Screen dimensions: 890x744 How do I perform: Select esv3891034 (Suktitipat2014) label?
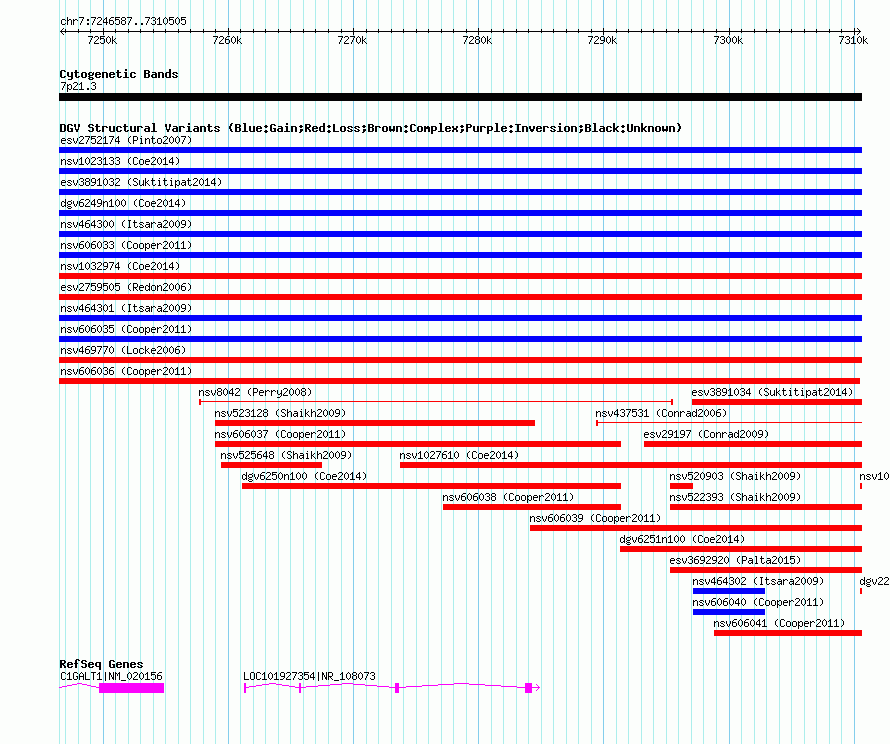point(772,392)
